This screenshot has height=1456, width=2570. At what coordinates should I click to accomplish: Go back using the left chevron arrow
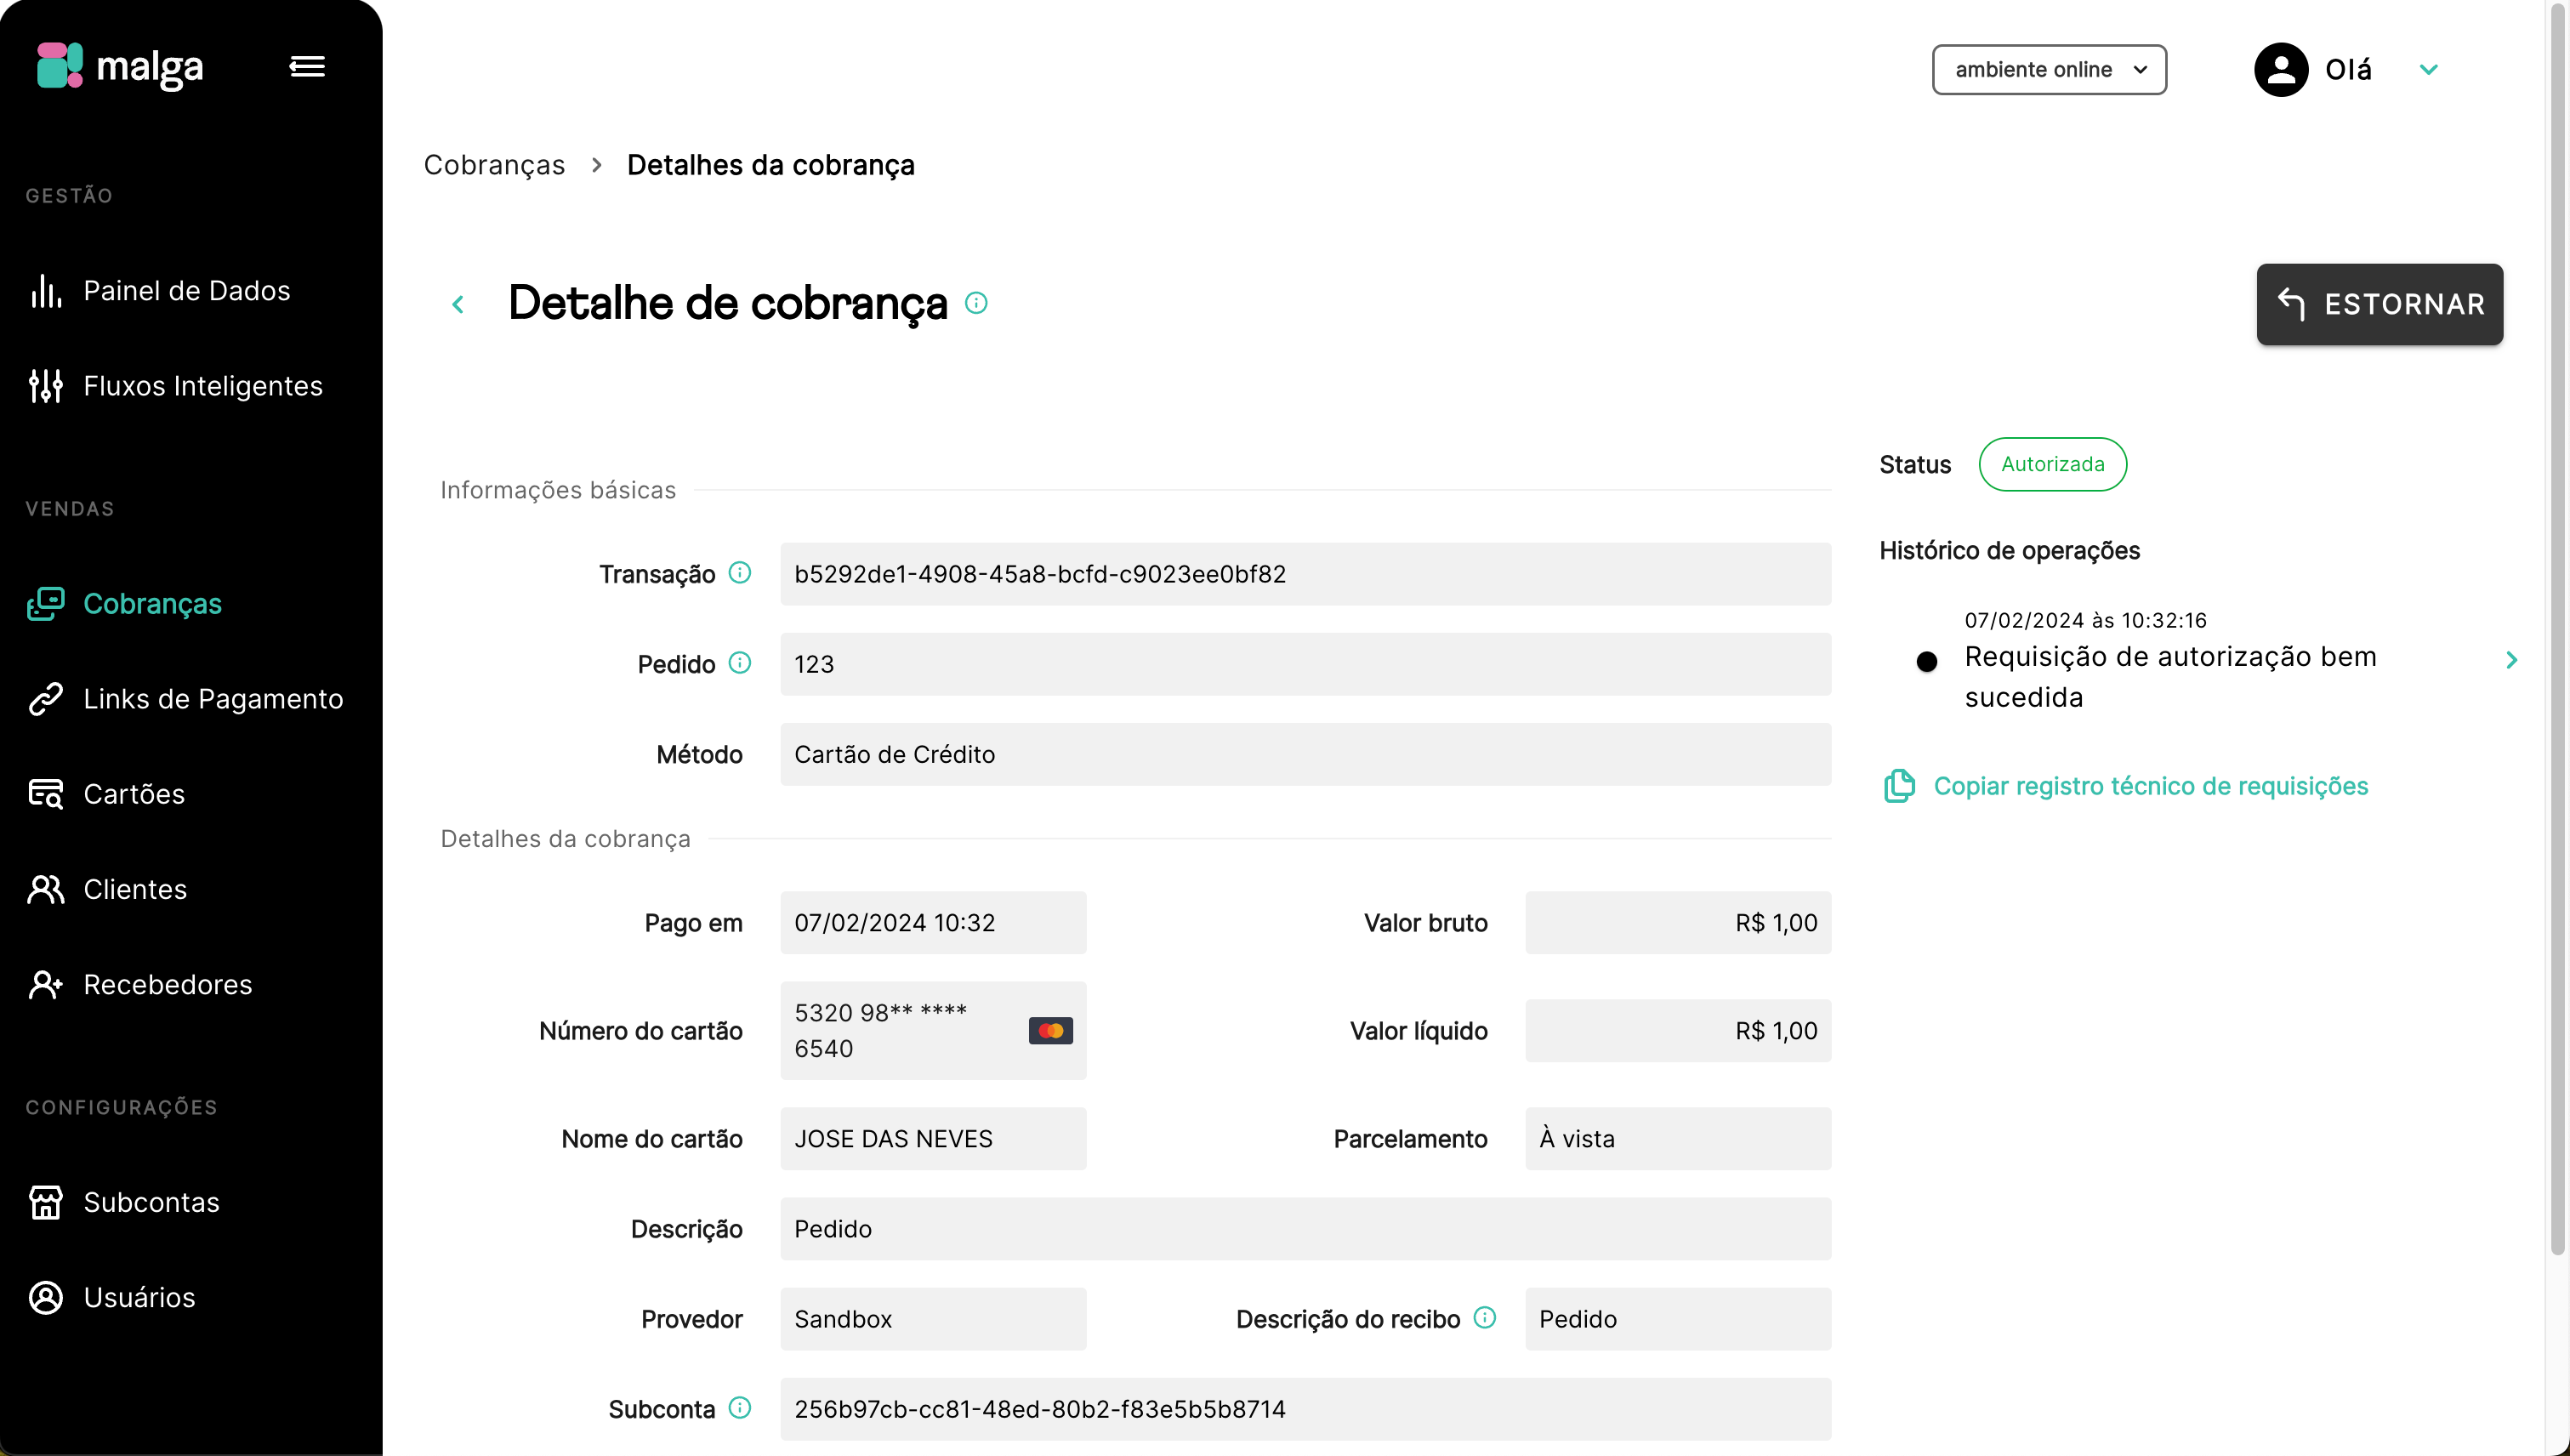point(458,304)
